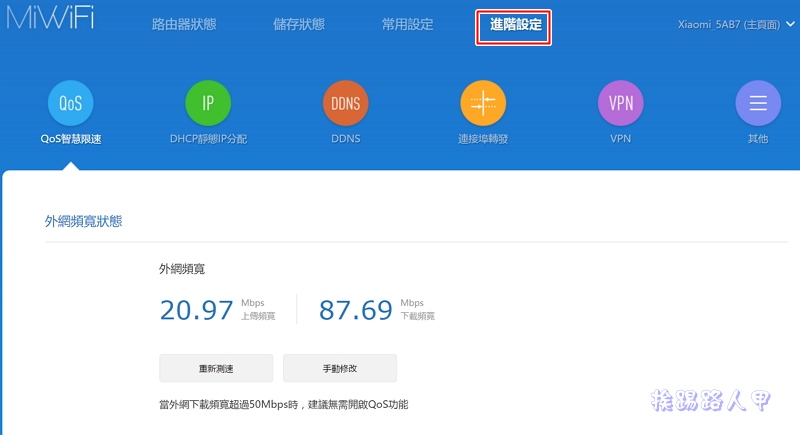Click the 手動修改 button

point(340,368)
